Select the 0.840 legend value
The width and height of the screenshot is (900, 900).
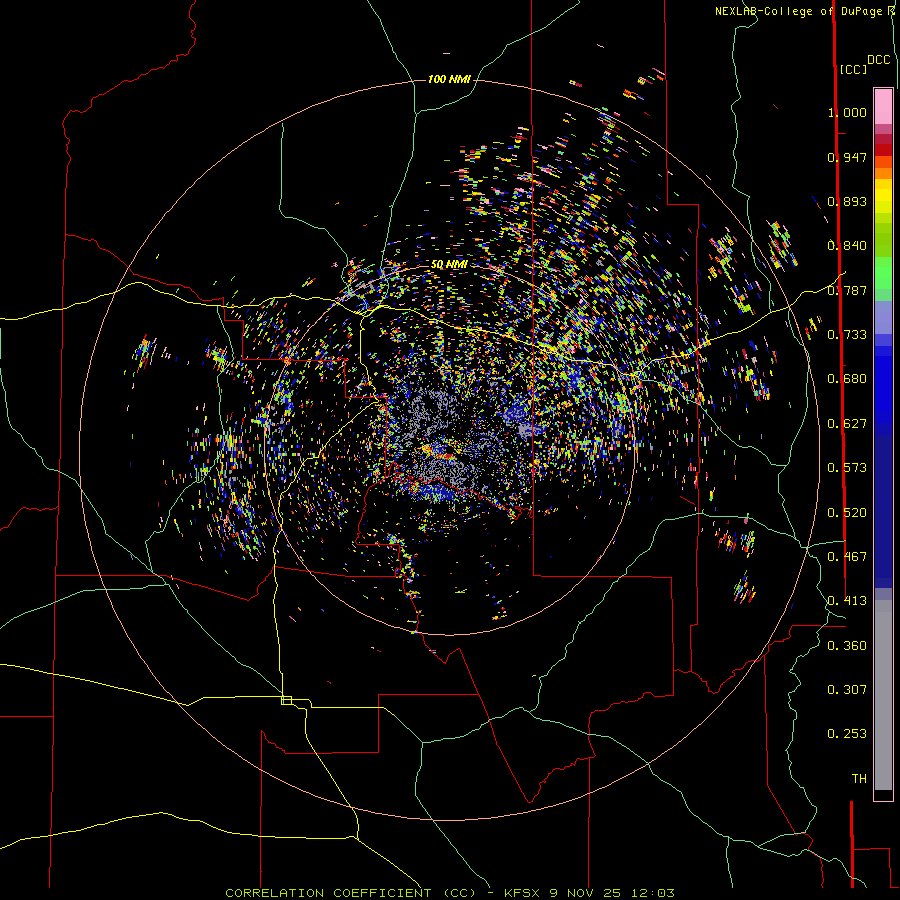[x=847, y=246]
